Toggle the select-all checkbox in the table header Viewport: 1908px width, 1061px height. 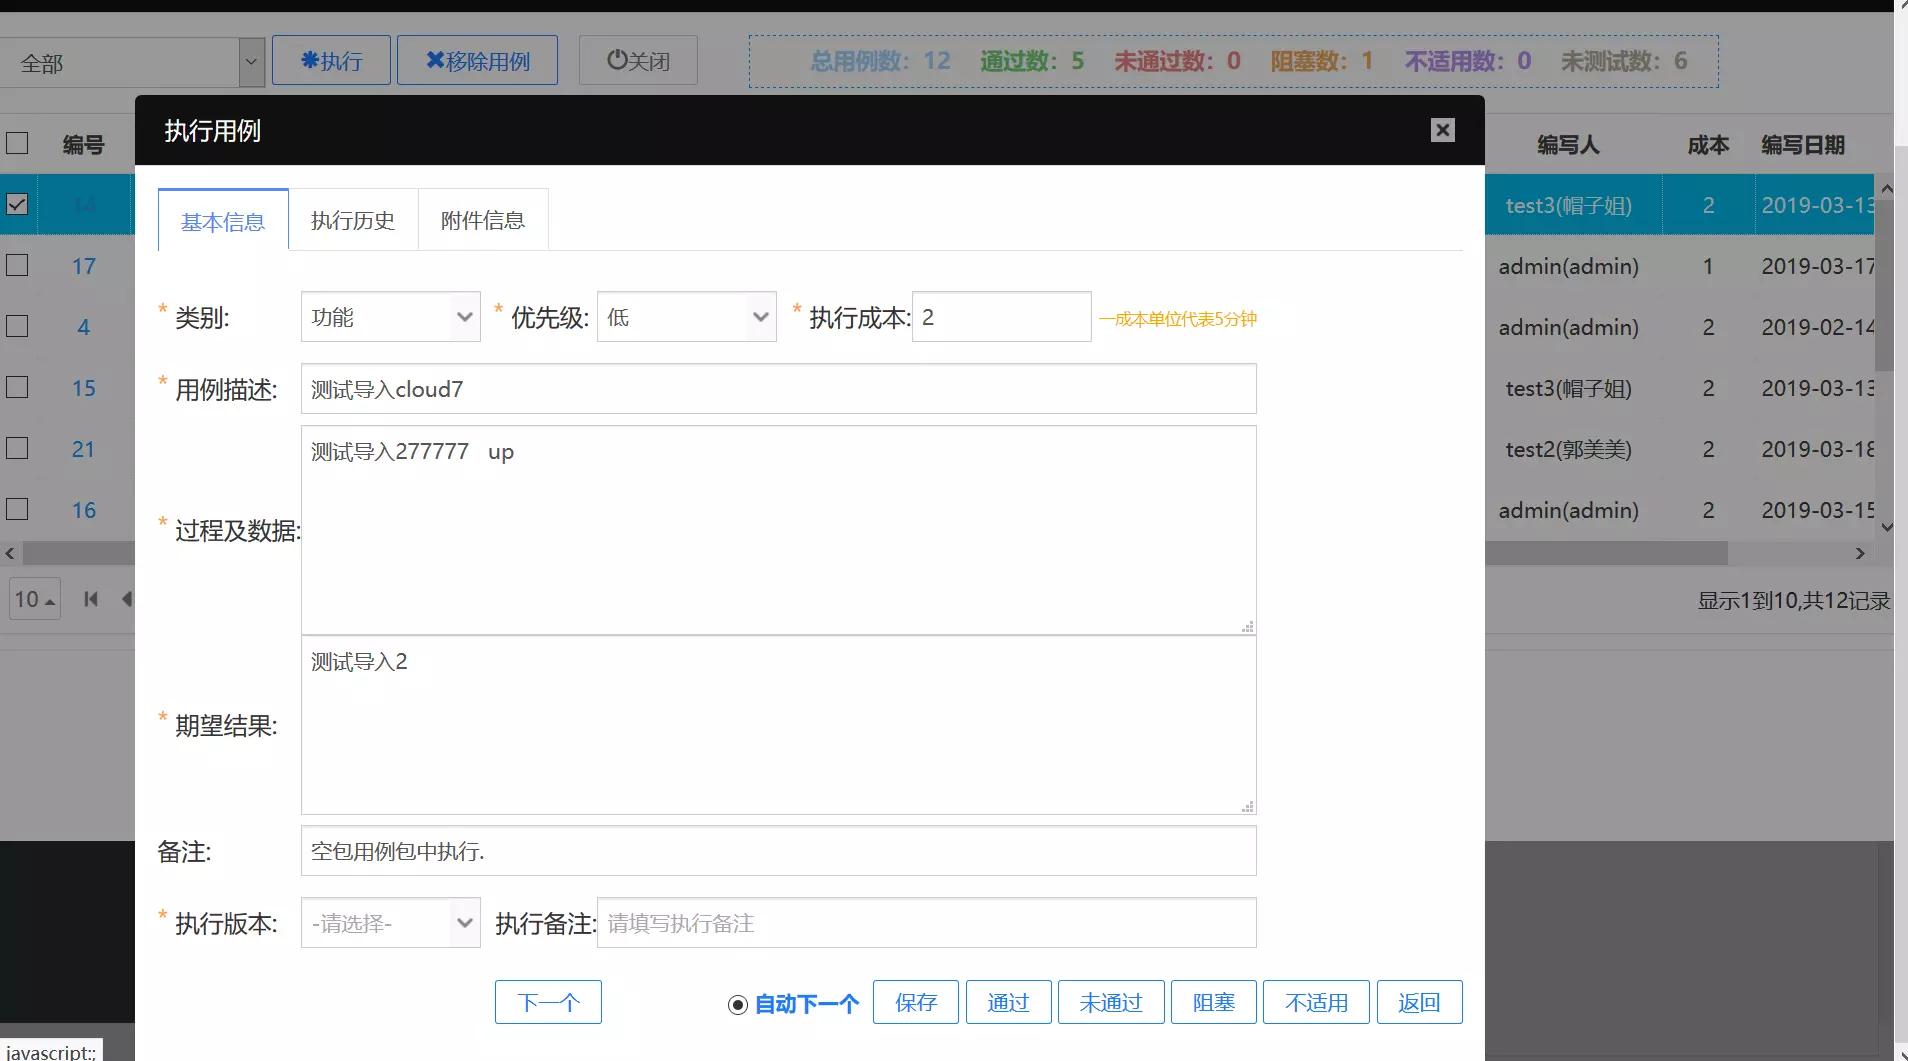click(17, 143)
